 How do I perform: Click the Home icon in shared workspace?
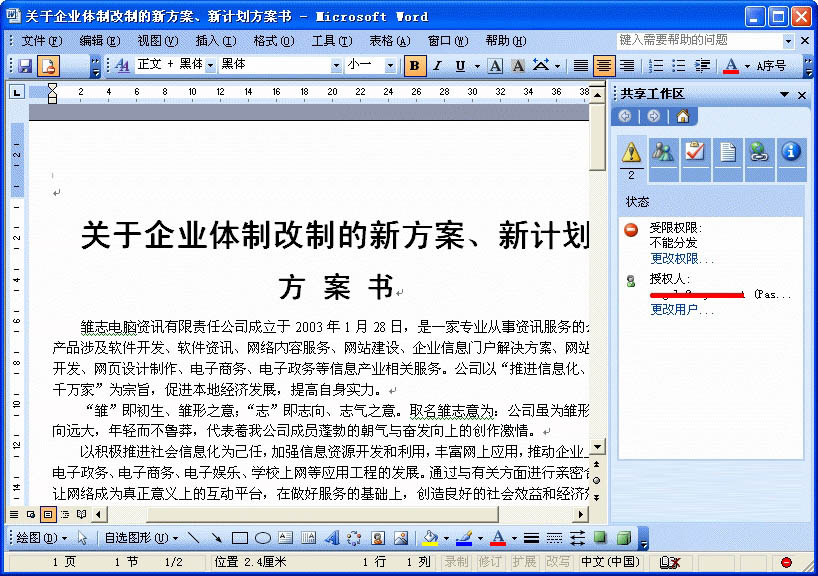[x=682, y=117]
